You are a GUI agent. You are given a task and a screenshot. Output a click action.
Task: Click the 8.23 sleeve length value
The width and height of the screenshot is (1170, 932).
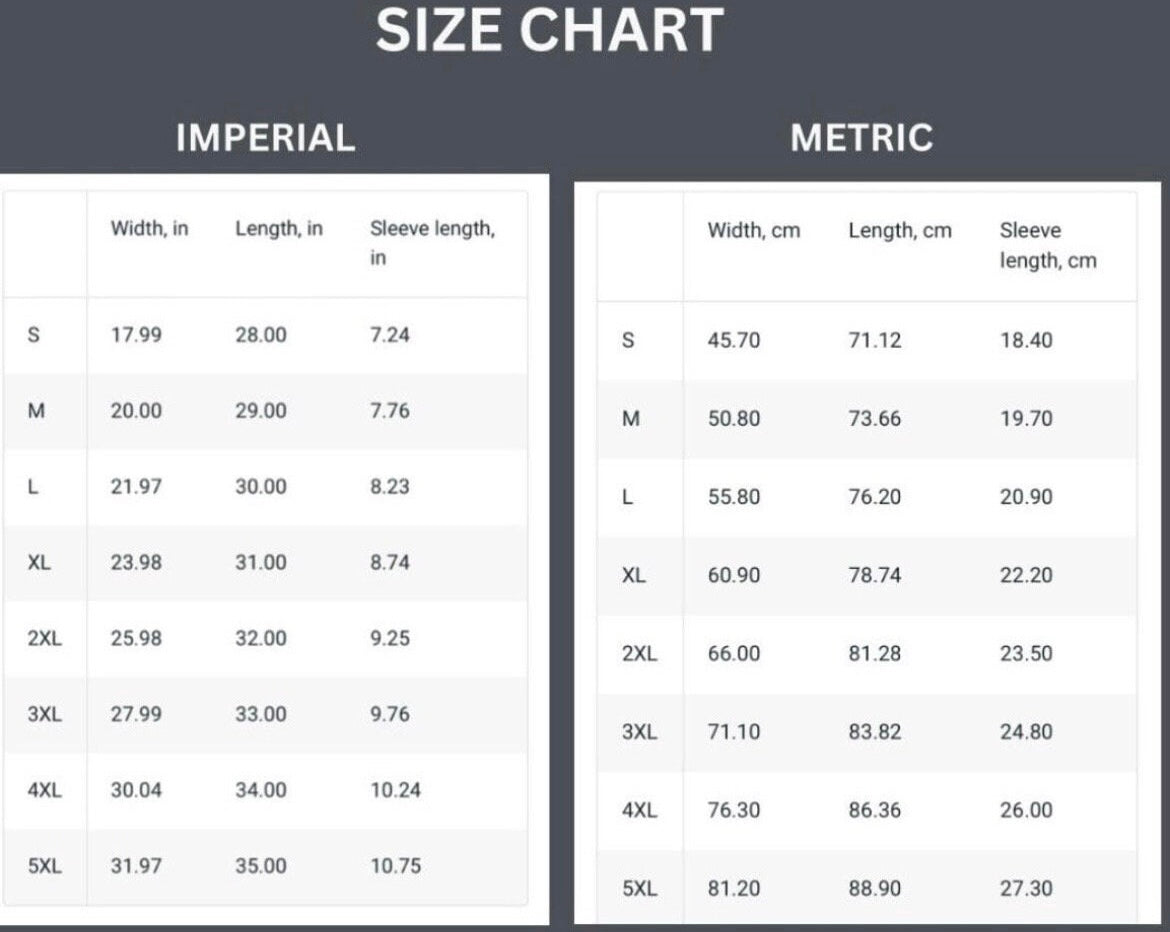pos(390,487)
